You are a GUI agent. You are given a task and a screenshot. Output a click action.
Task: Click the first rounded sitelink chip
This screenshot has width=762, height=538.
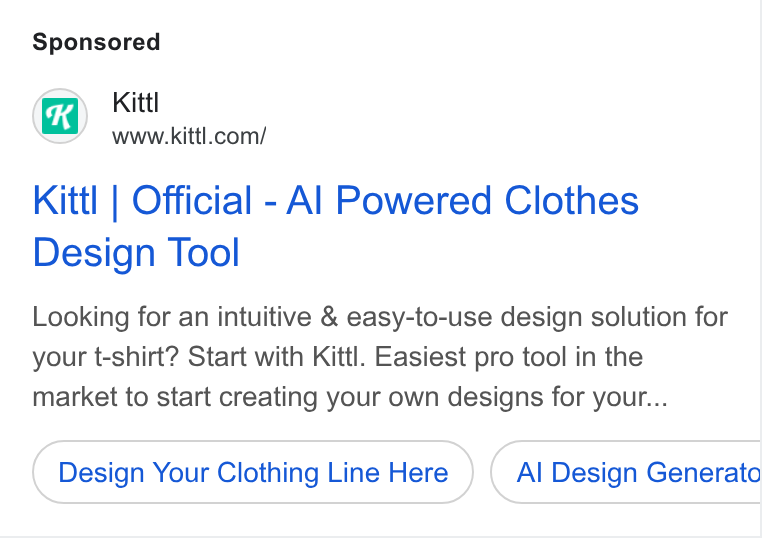[x=253, y=472]
